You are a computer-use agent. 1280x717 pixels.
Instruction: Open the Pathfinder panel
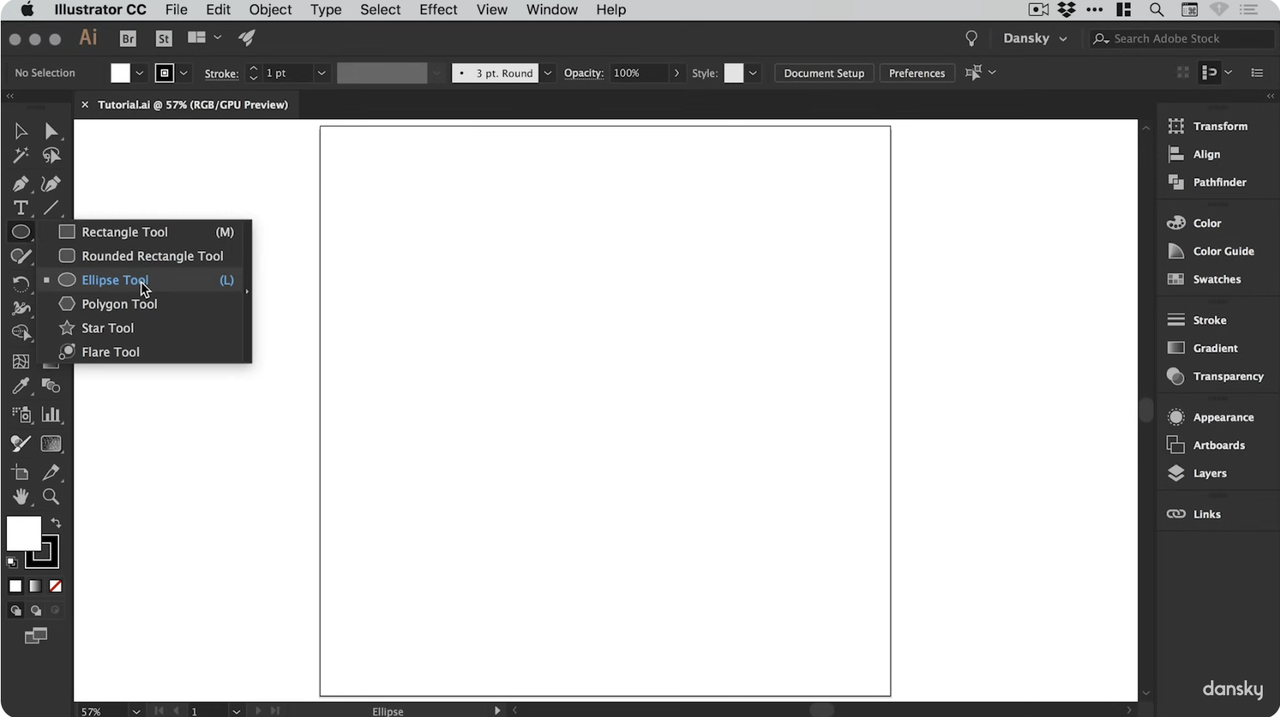(x=1207, y=182)
